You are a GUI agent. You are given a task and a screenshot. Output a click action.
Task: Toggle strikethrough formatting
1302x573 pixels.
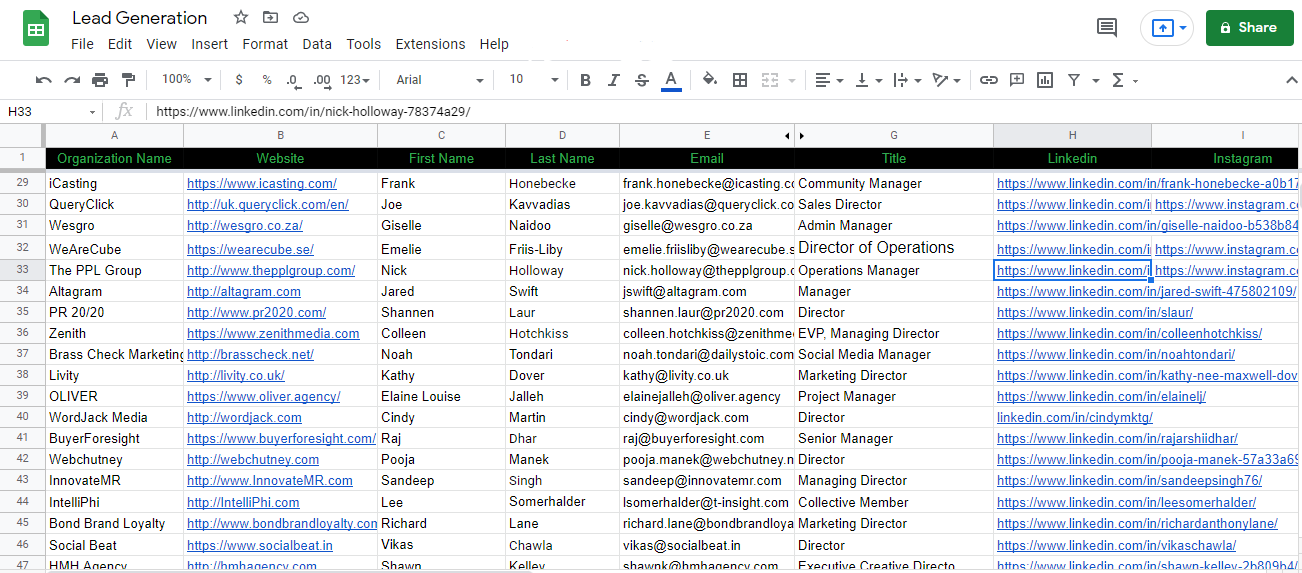(642, 80)
